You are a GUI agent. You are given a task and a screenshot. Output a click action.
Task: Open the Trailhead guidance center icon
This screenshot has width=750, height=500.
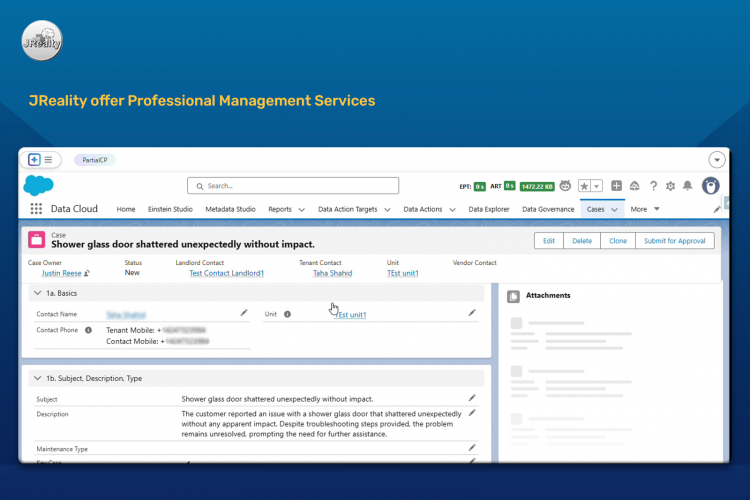click(x=635, y=186)
